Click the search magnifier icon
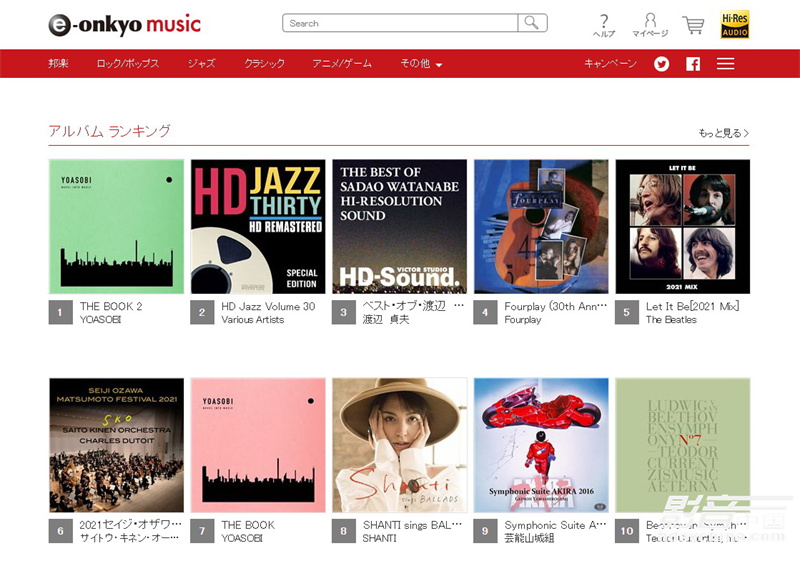 (x=532, y=23)
